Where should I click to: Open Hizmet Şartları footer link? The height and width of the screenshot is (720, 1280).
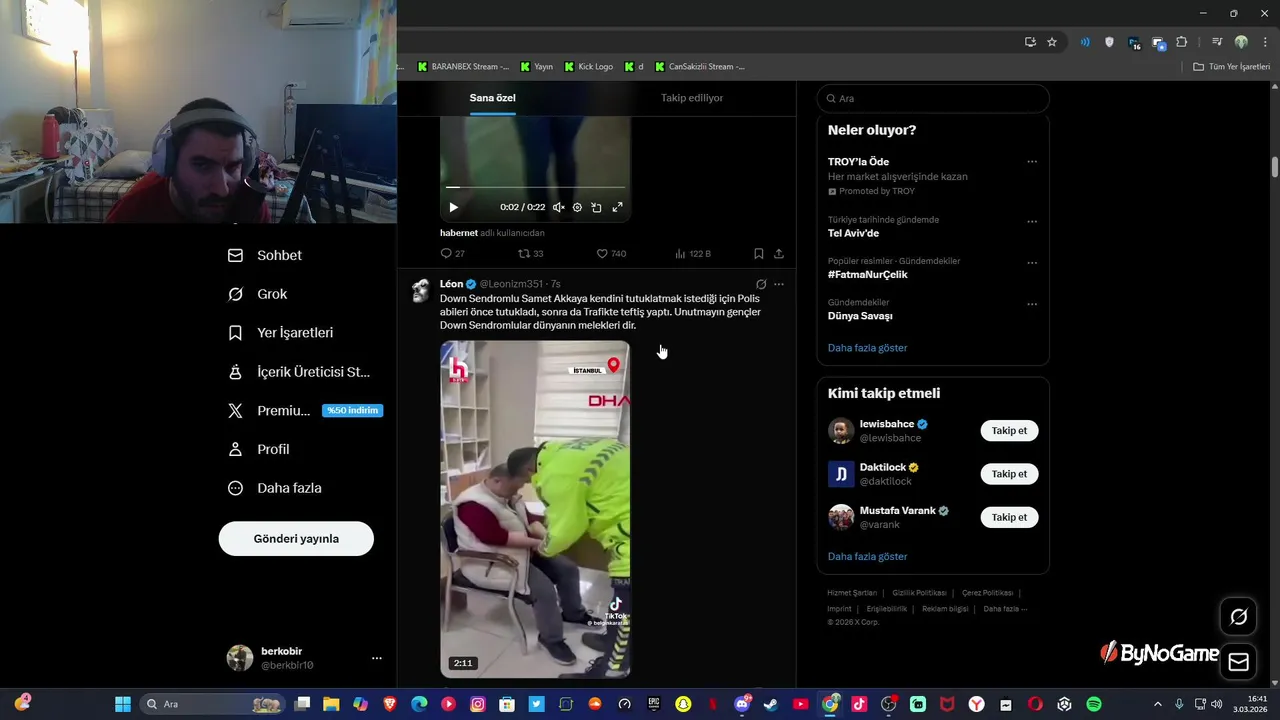[x=851, y=593]
